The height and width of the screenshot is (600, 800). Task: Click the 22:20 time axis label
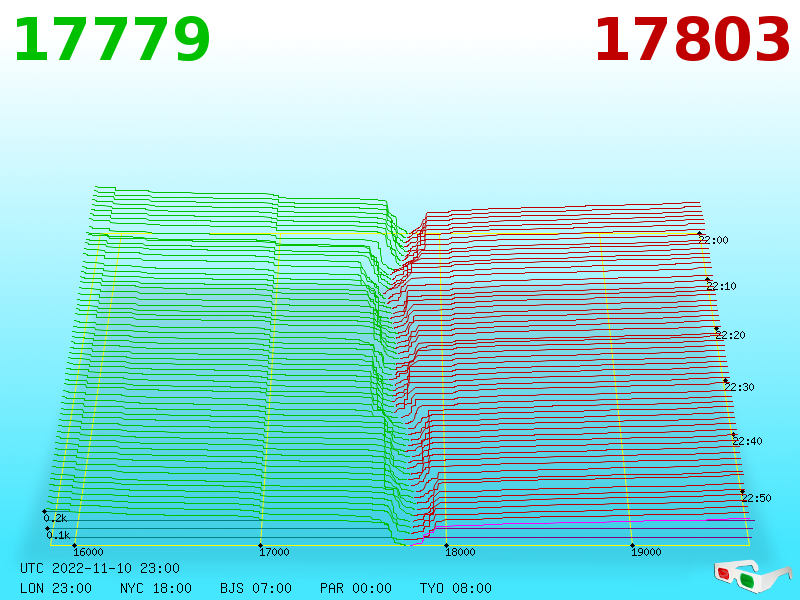click(730, 335)
